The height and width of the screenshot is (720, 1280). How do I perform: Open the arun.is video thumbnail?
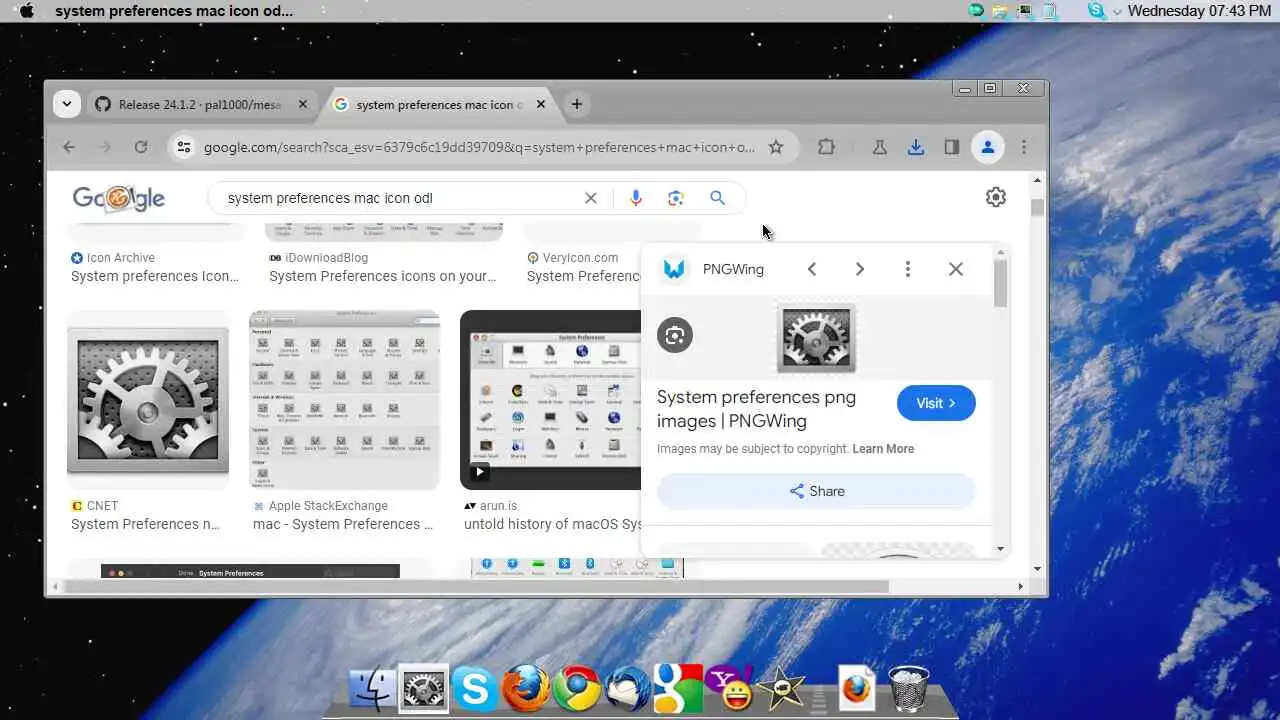click(550, 400)
